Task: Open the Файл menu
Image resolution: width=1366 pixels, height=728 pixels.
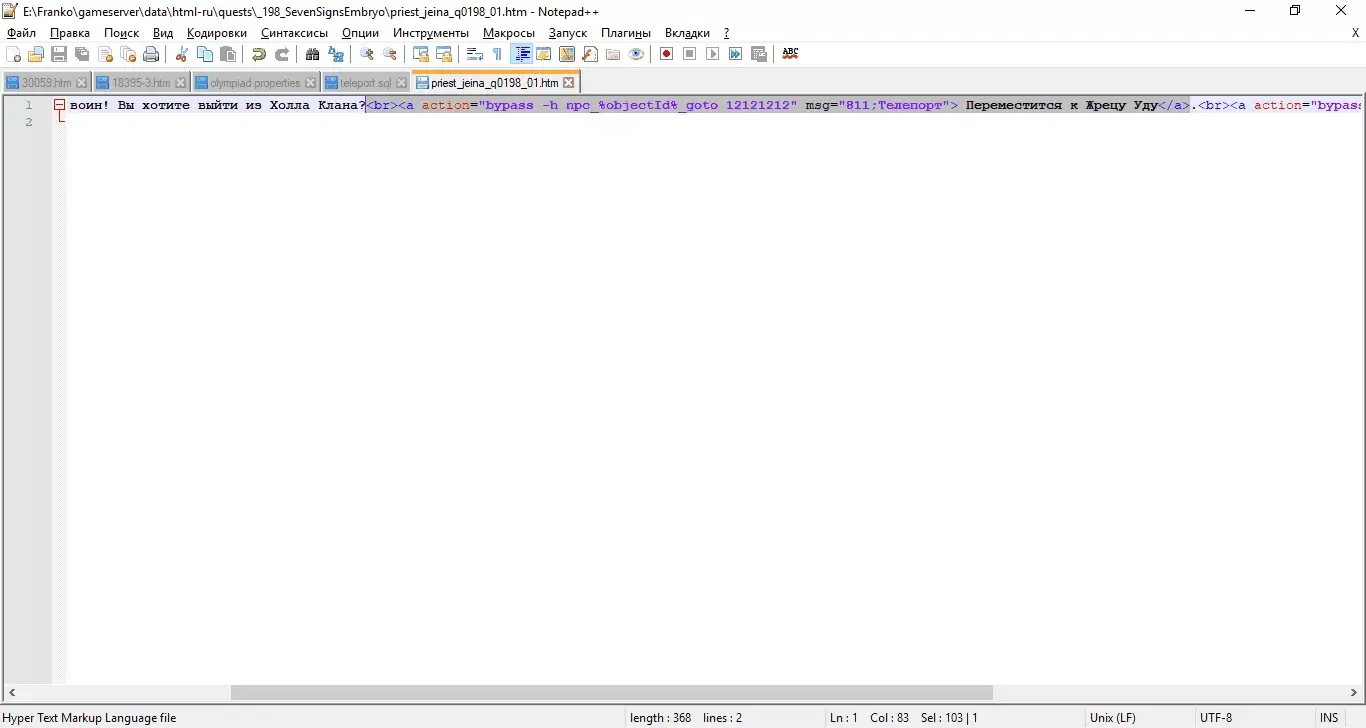Action: coord(21,33)
